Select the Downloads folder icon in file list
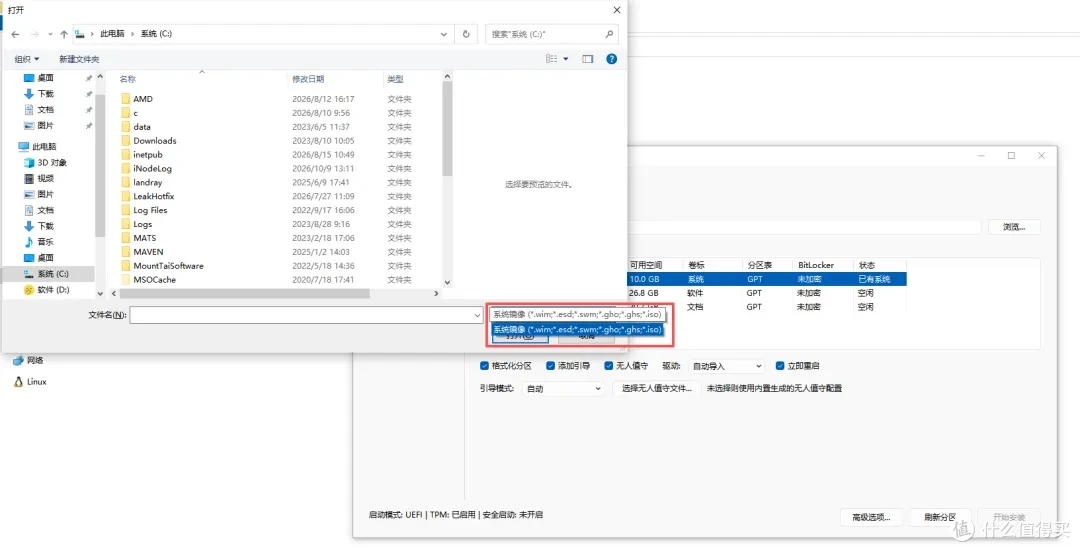The image size is (1080, 552). pos(125,141)
